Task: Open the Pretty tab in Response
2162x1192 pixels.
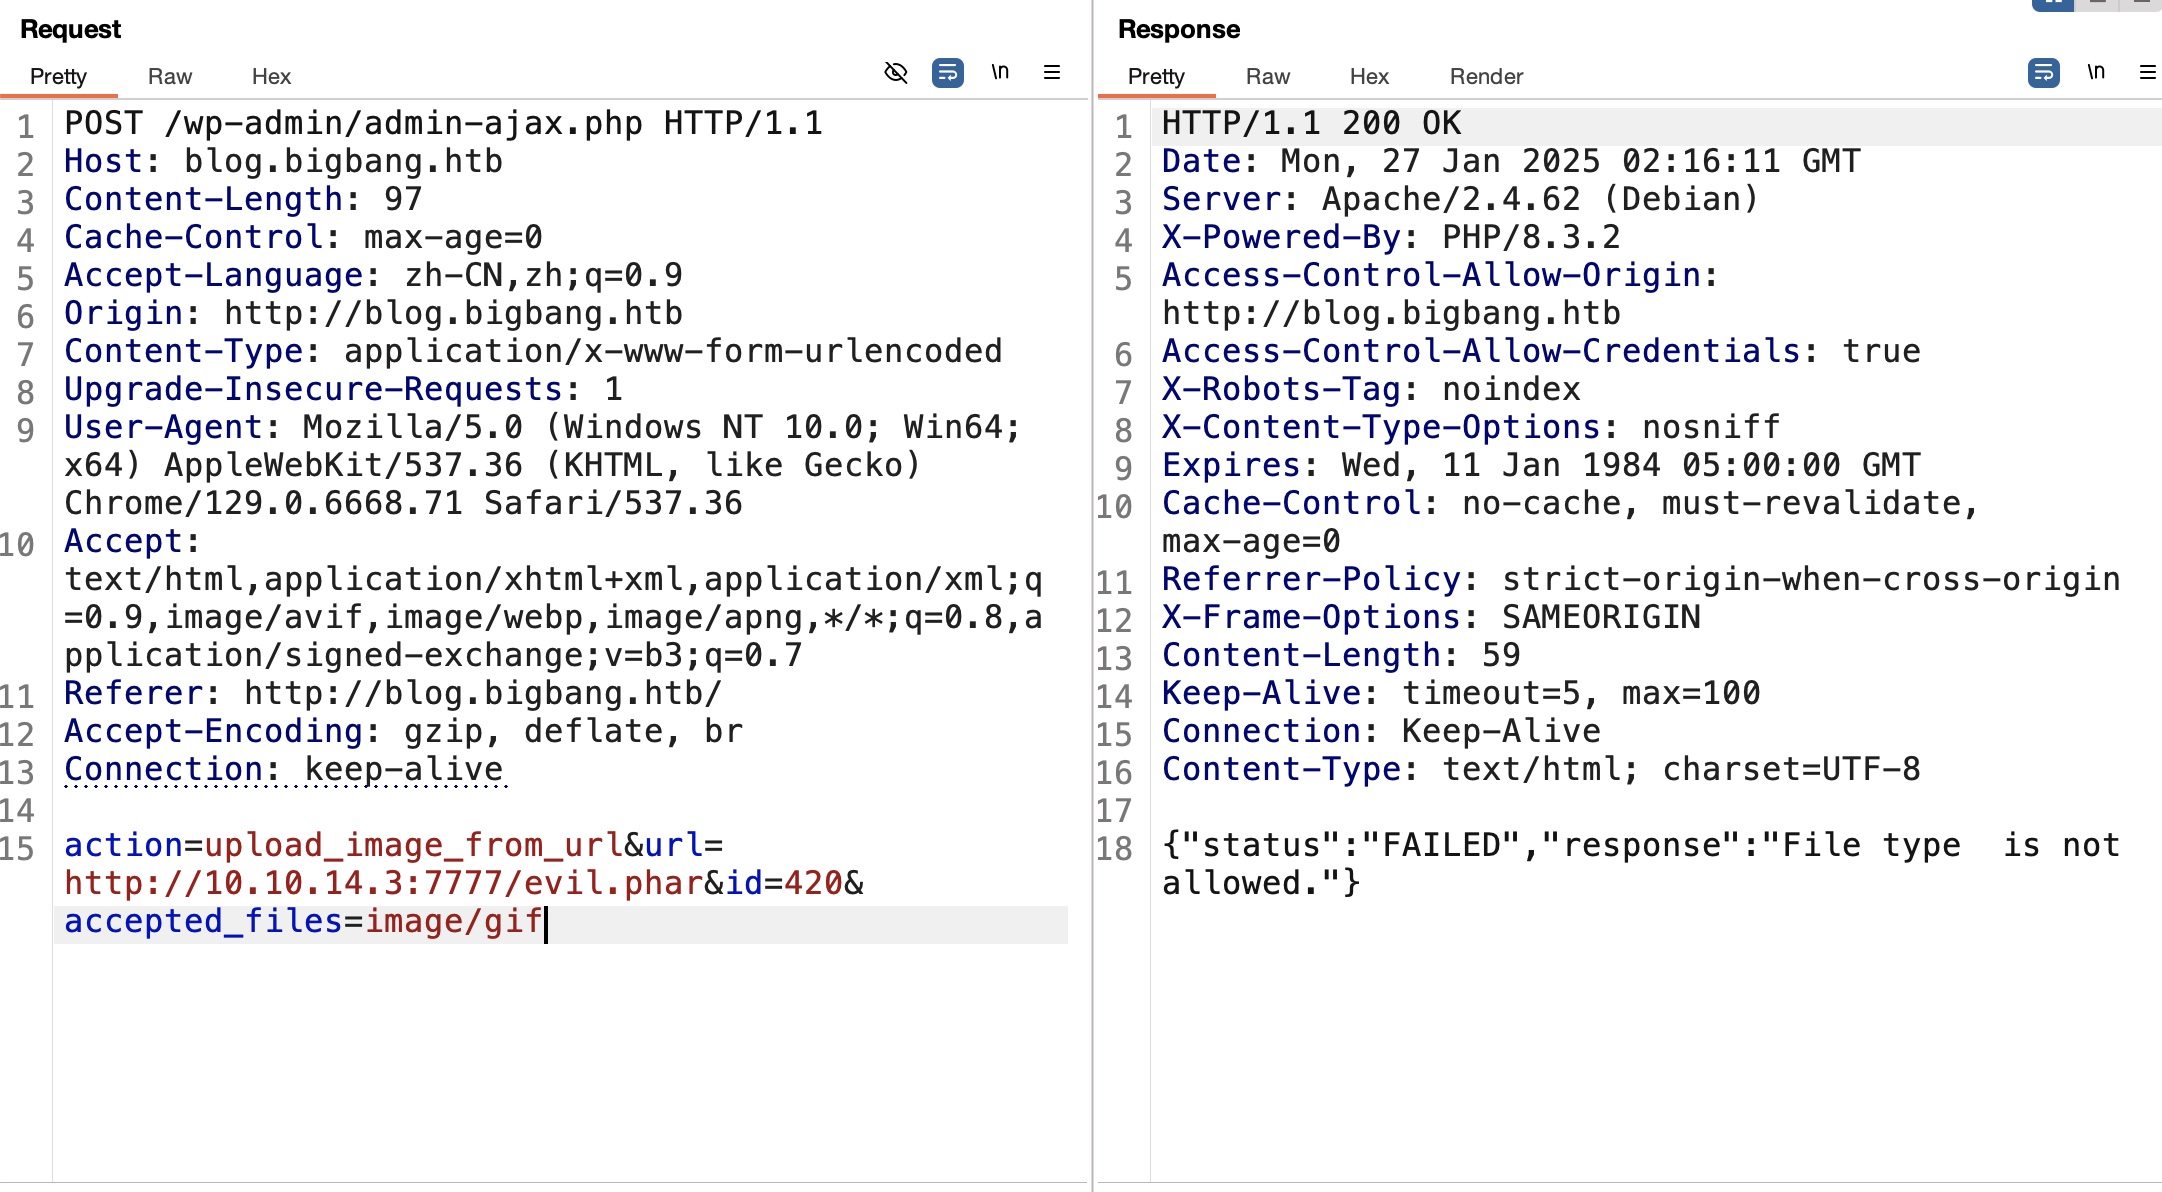Action: 1156,76
